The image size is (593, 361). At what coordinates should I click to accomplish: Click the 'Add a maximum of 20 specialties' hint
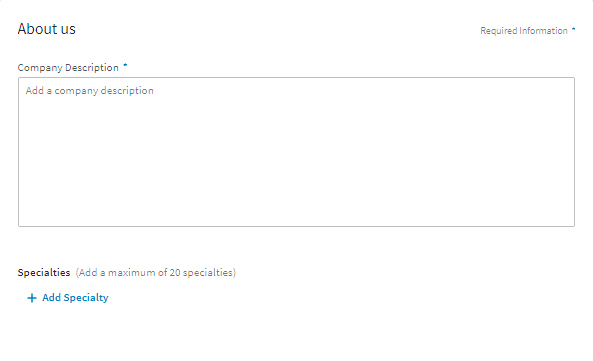tap(156, 273)
